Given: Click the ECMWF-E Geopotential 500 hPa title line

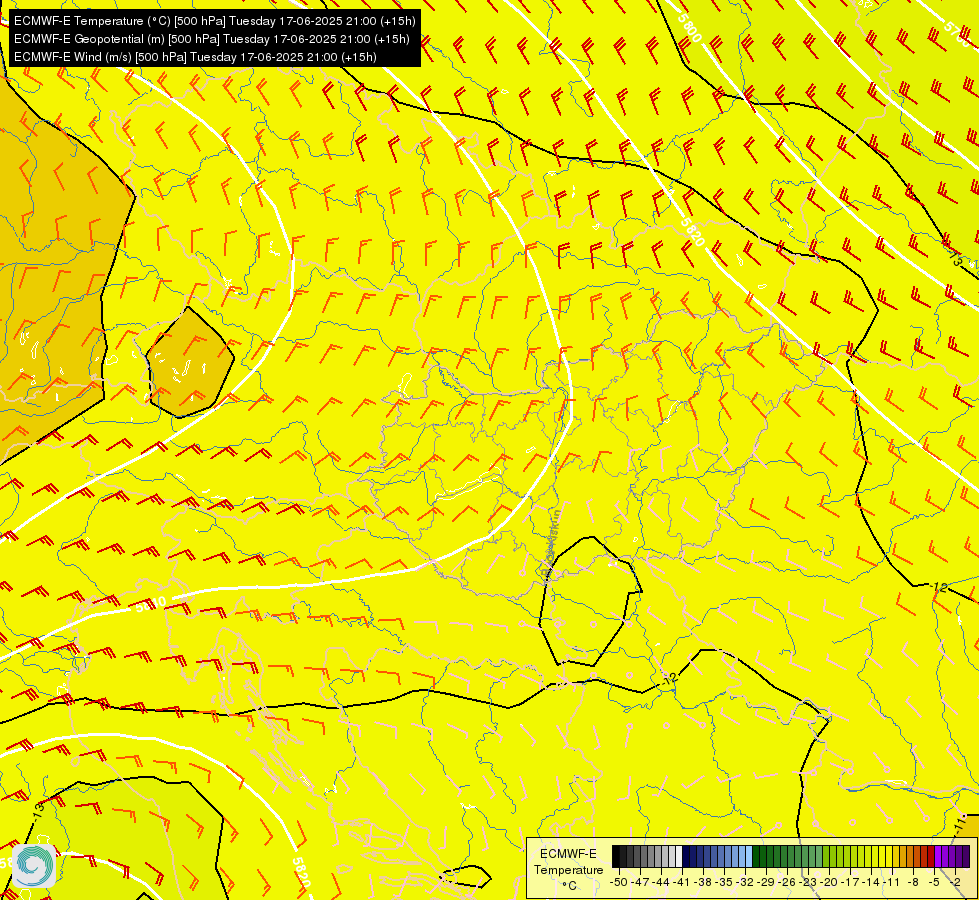Looking at the screenshot, I should (x=212, y=39).
